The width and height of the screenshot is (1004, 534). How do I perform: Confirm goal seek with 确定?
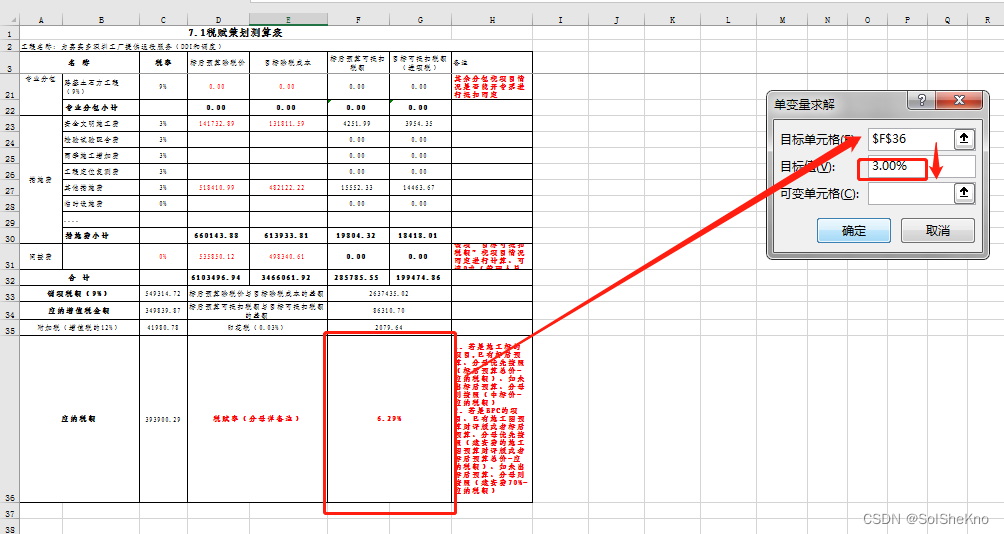coord(854,231)
